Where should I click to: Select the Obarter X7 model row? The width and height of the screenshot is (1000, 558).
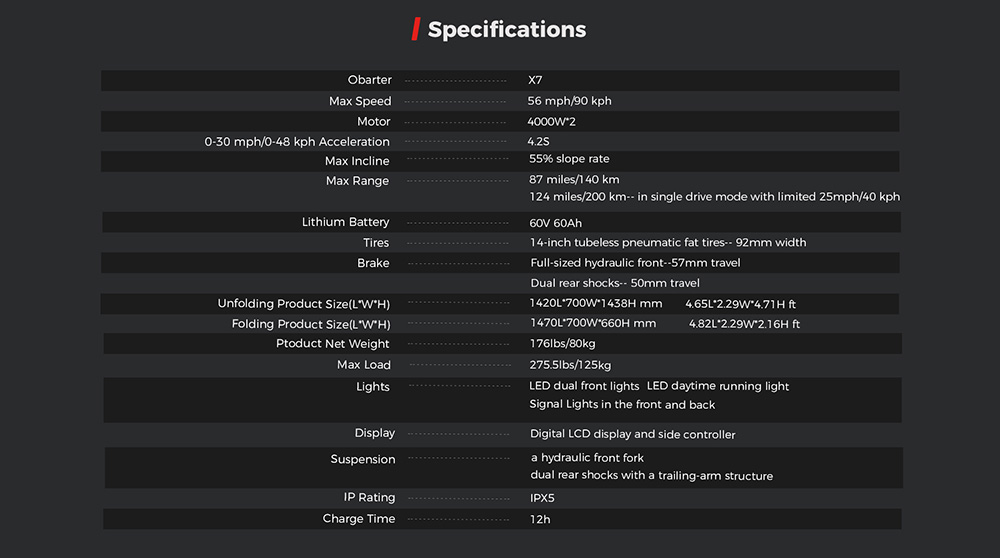(500, 80)
